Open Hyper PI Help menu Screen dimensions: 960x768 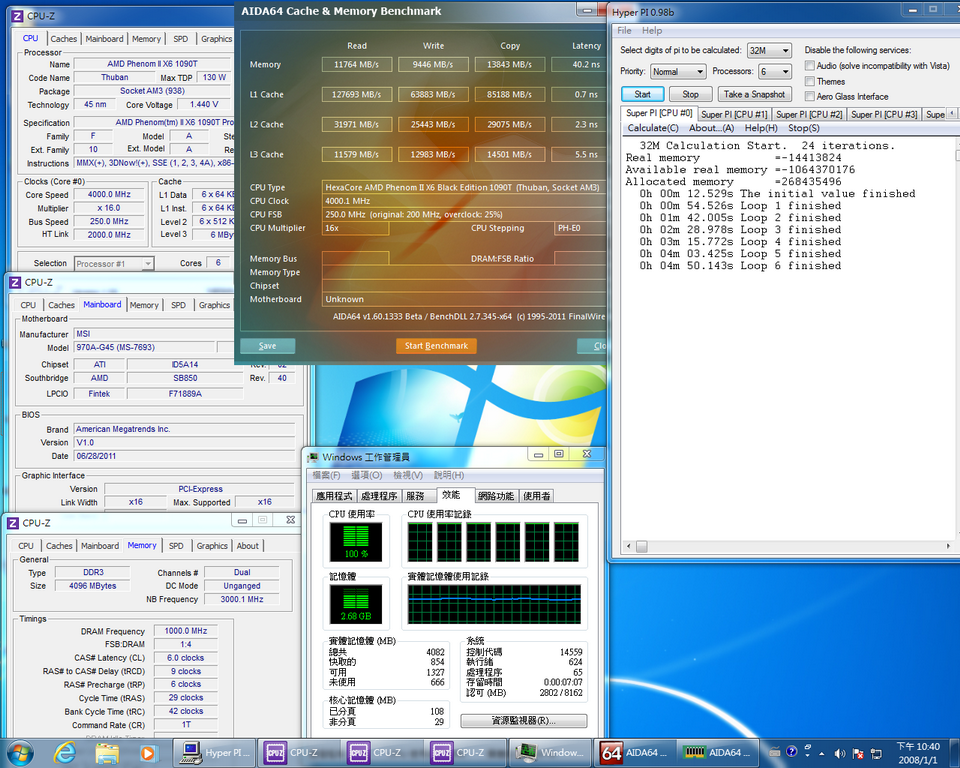click(x=651, y=31)
